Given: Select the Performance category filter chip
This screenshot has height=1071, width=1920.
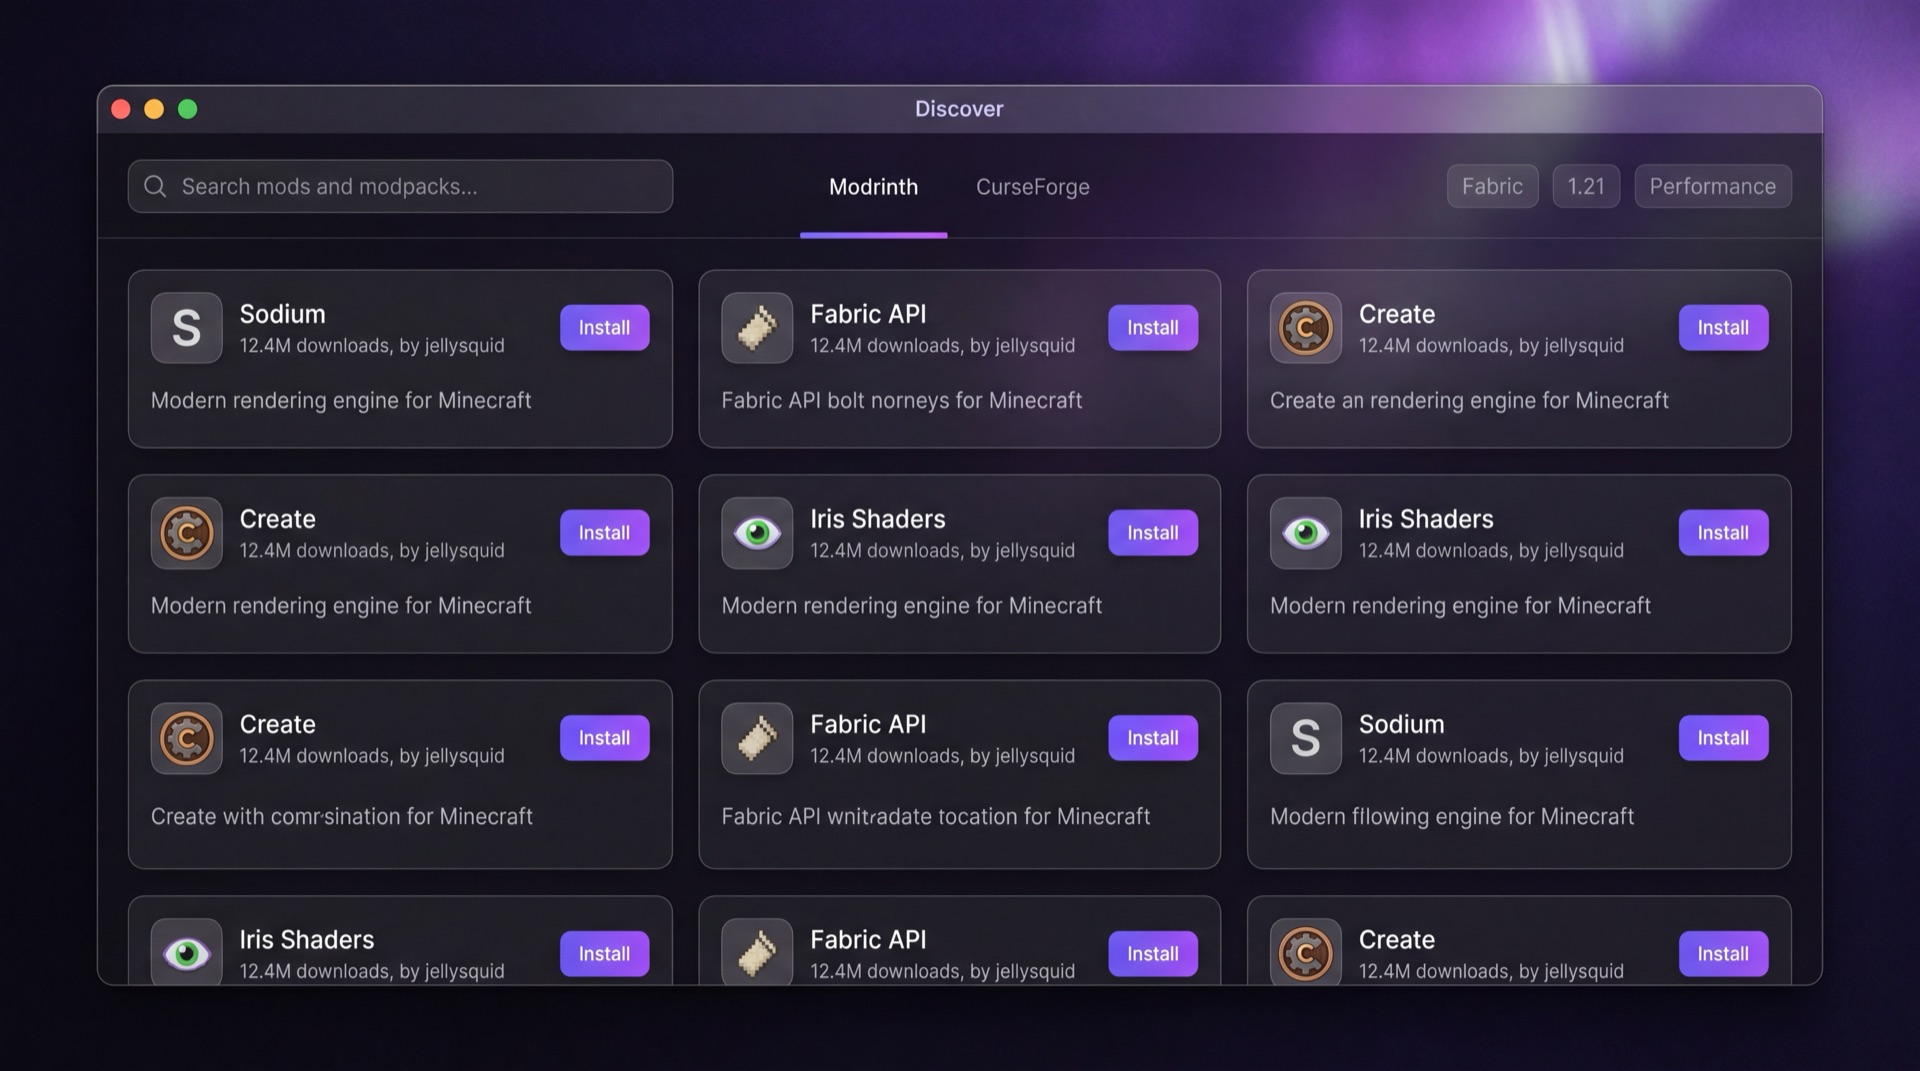Looking at the screenshot, I should [x=1713, y=186].
